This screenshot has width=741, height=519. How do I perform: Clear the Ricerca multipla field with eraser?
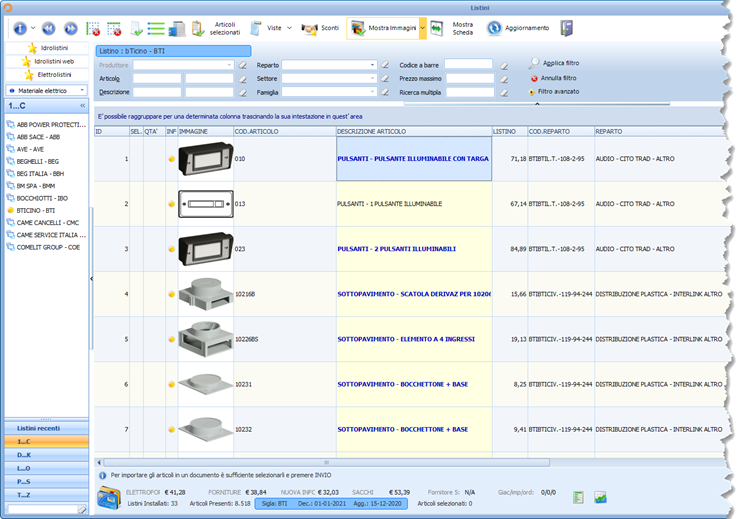(x=504, y=93)
